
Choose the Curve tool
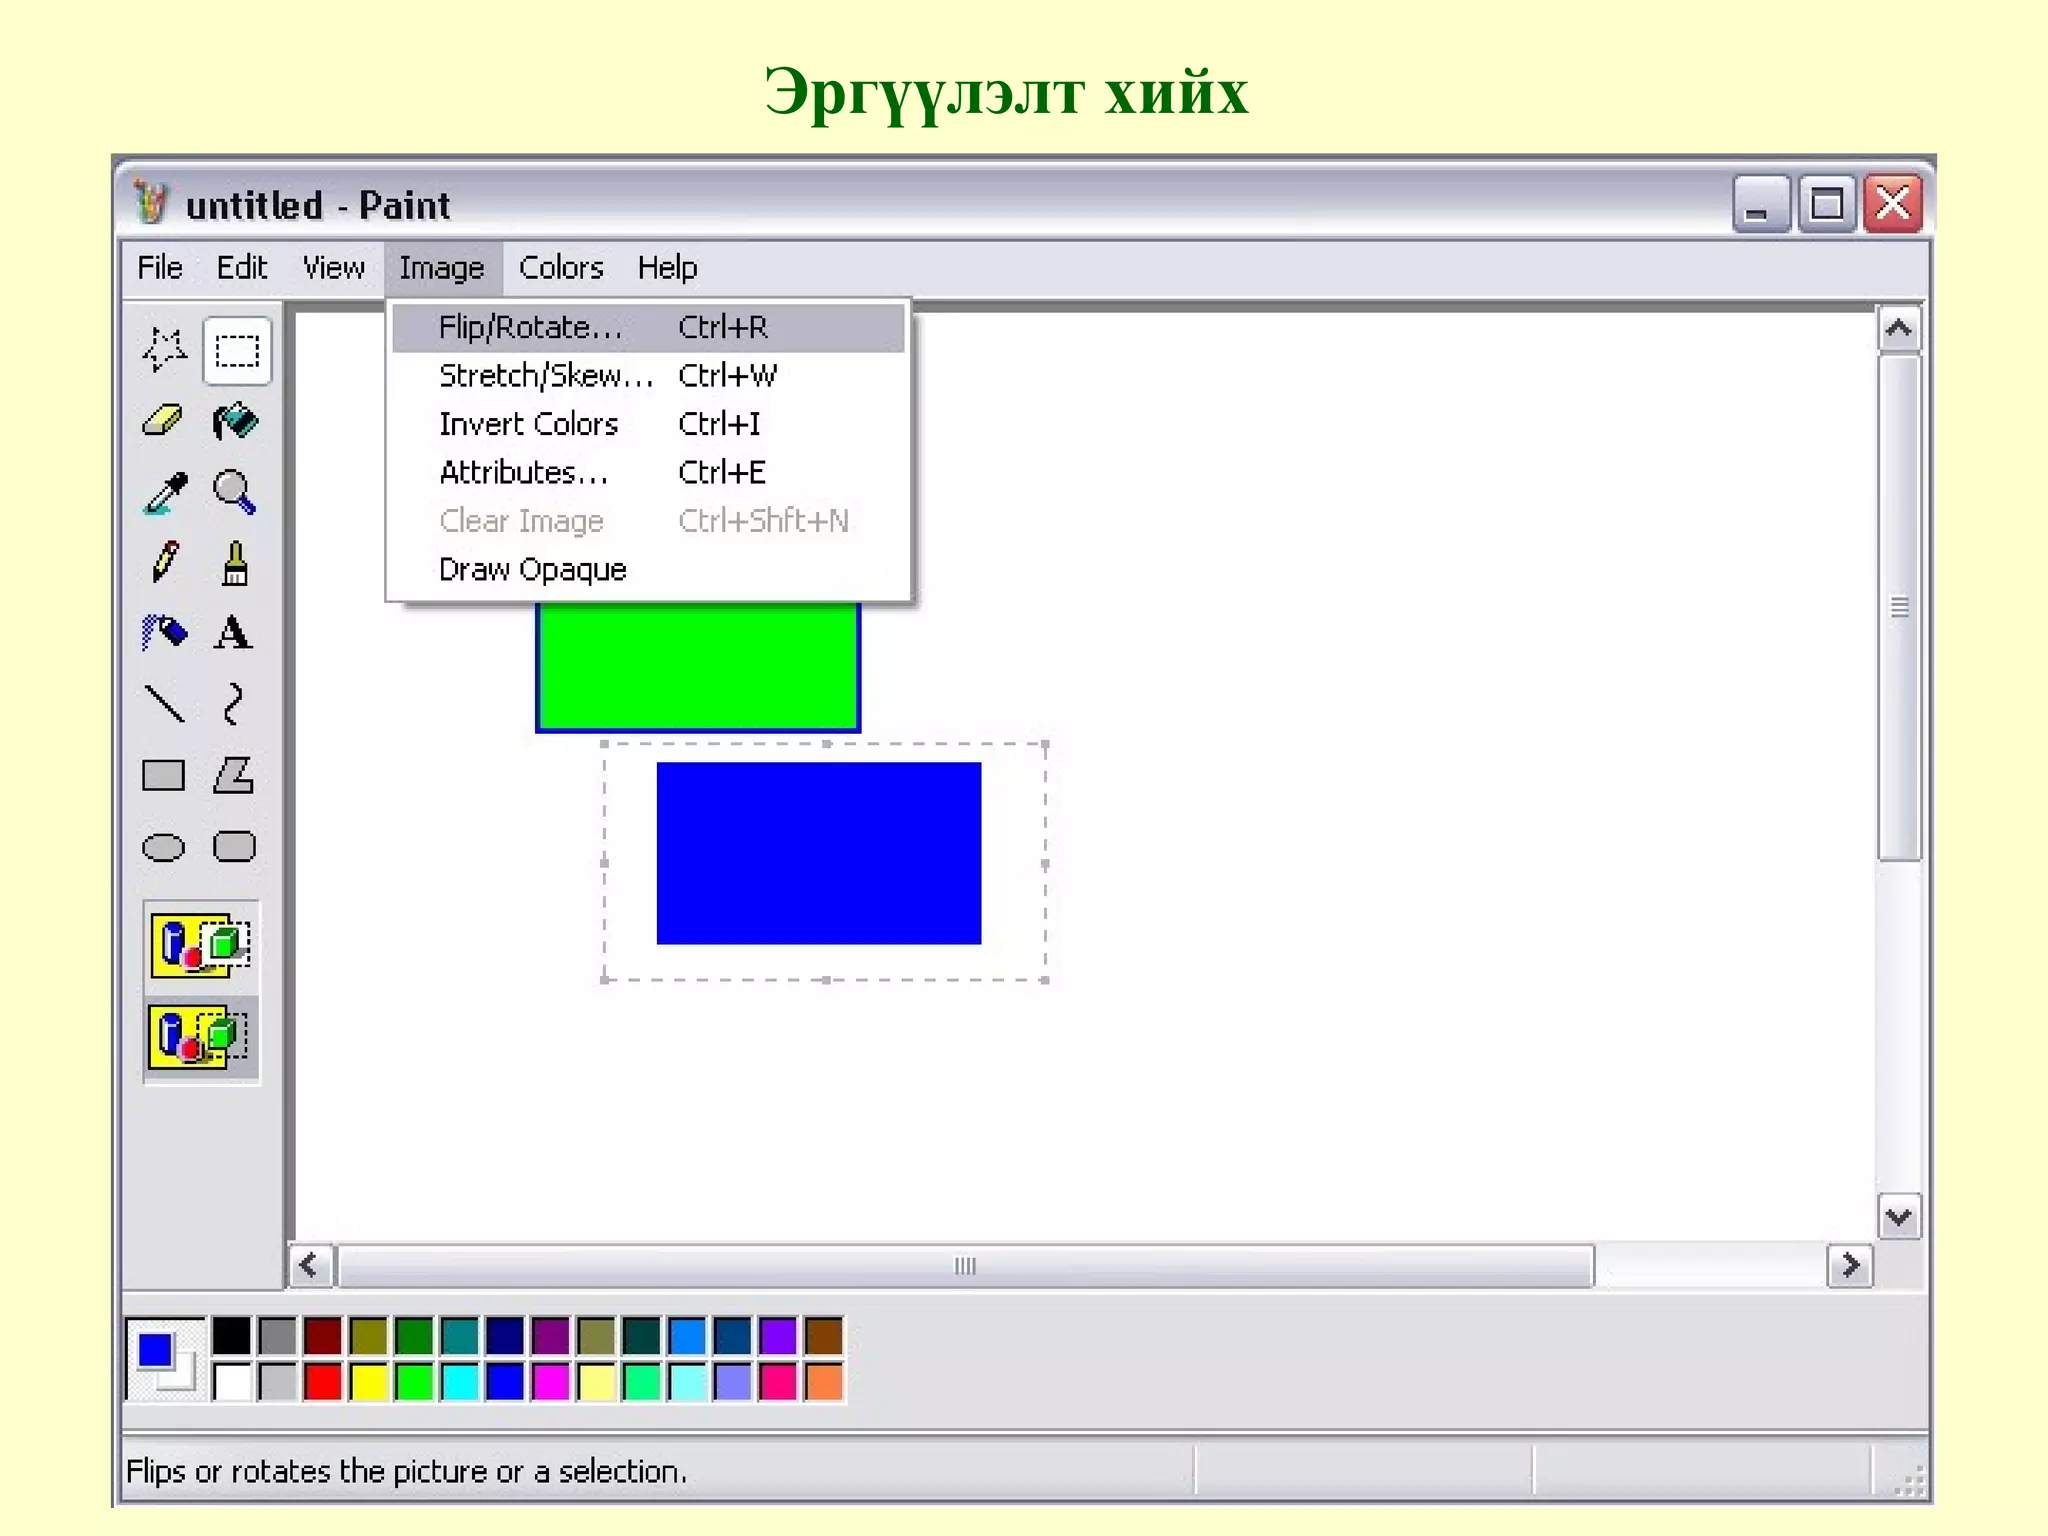pyautogui.click(x=235, y=704)
